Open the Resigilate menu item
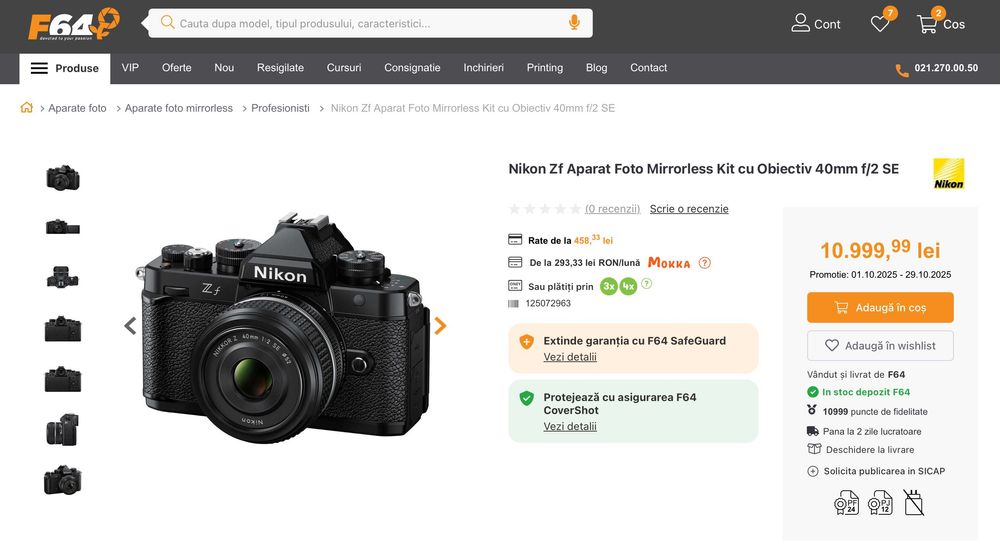Viewport: 1000px width, 544px height. pos(280,68)
